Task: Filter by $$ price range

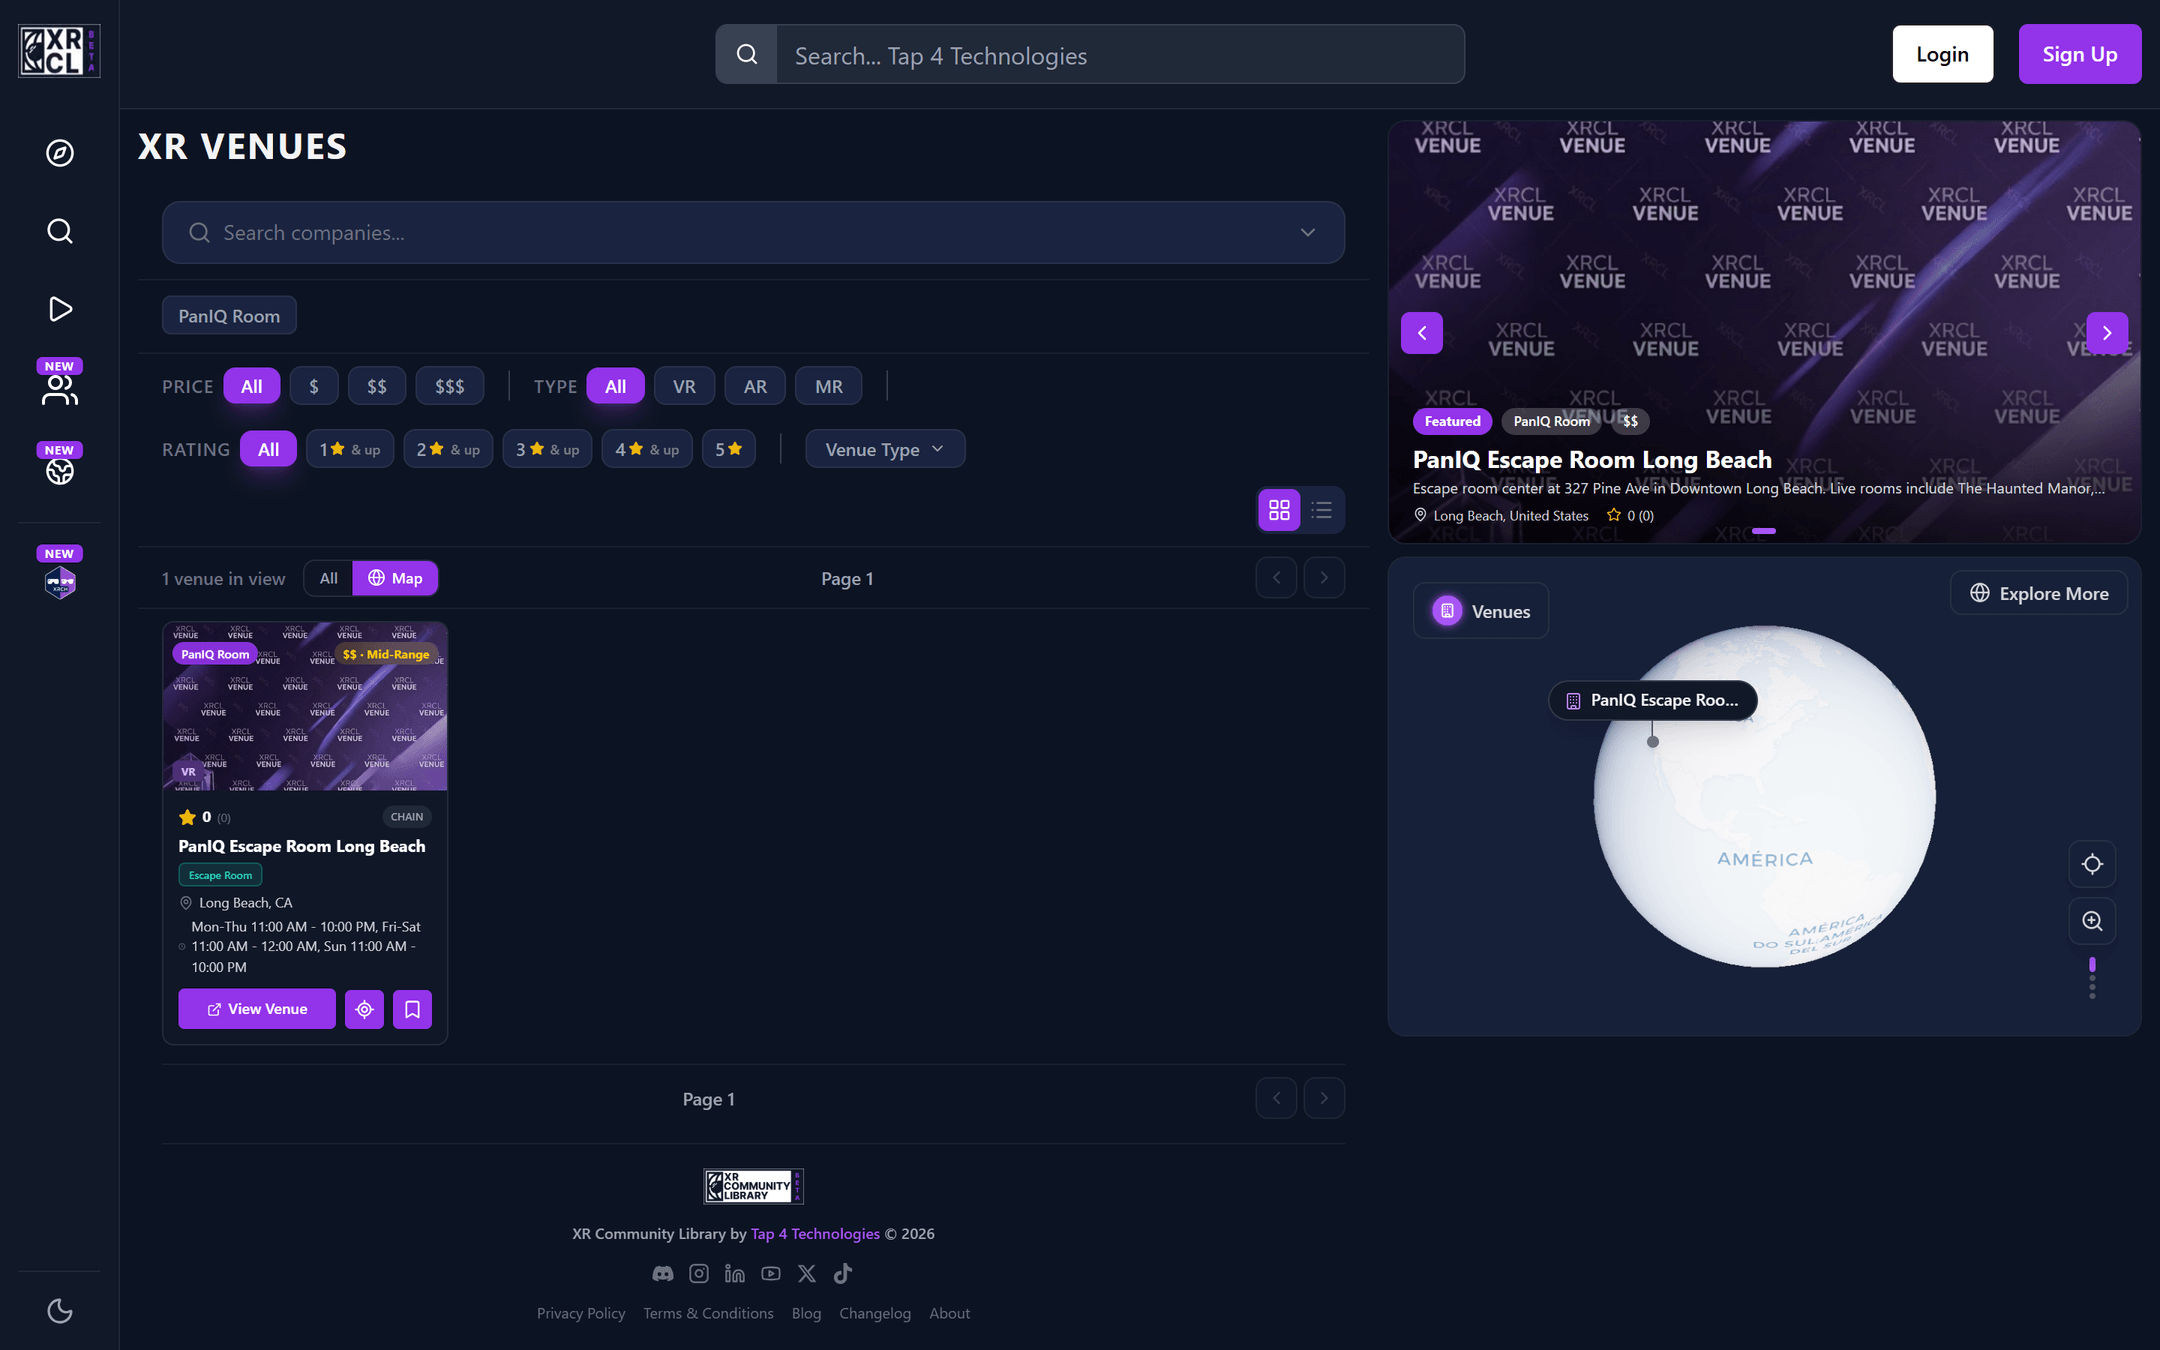Action: [377, 386]
